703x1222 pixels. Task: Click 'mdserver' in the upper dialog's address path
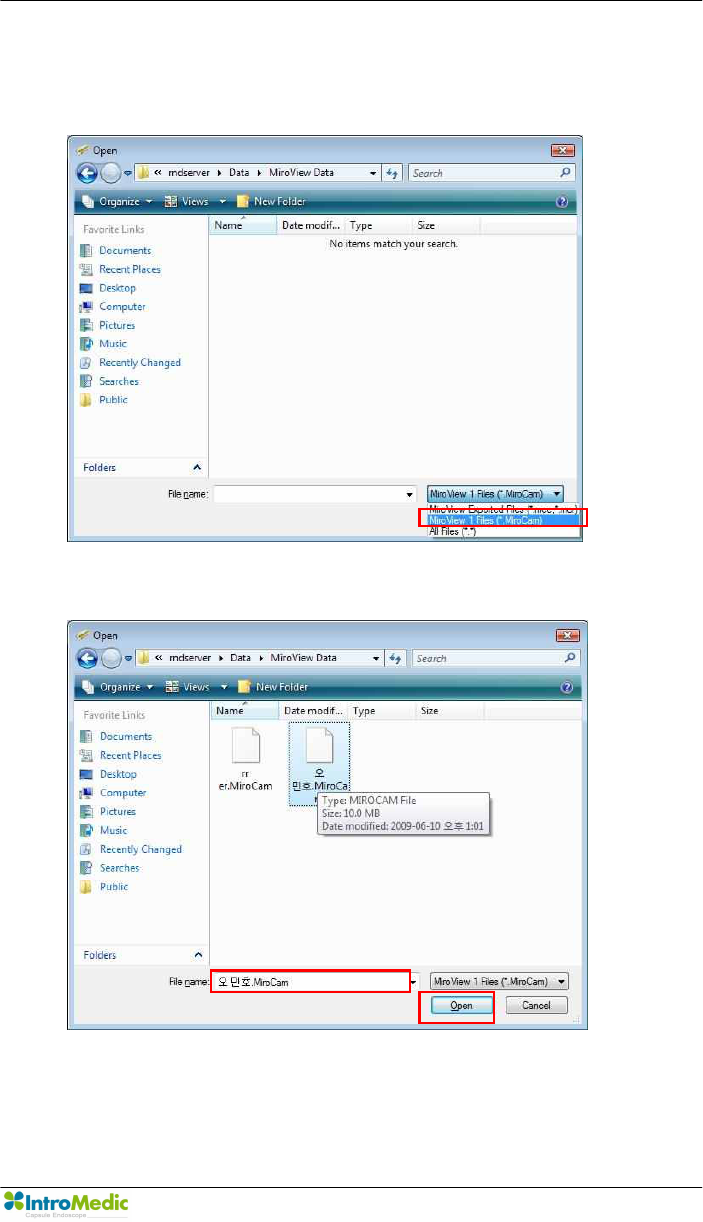[x=190, y=173]
